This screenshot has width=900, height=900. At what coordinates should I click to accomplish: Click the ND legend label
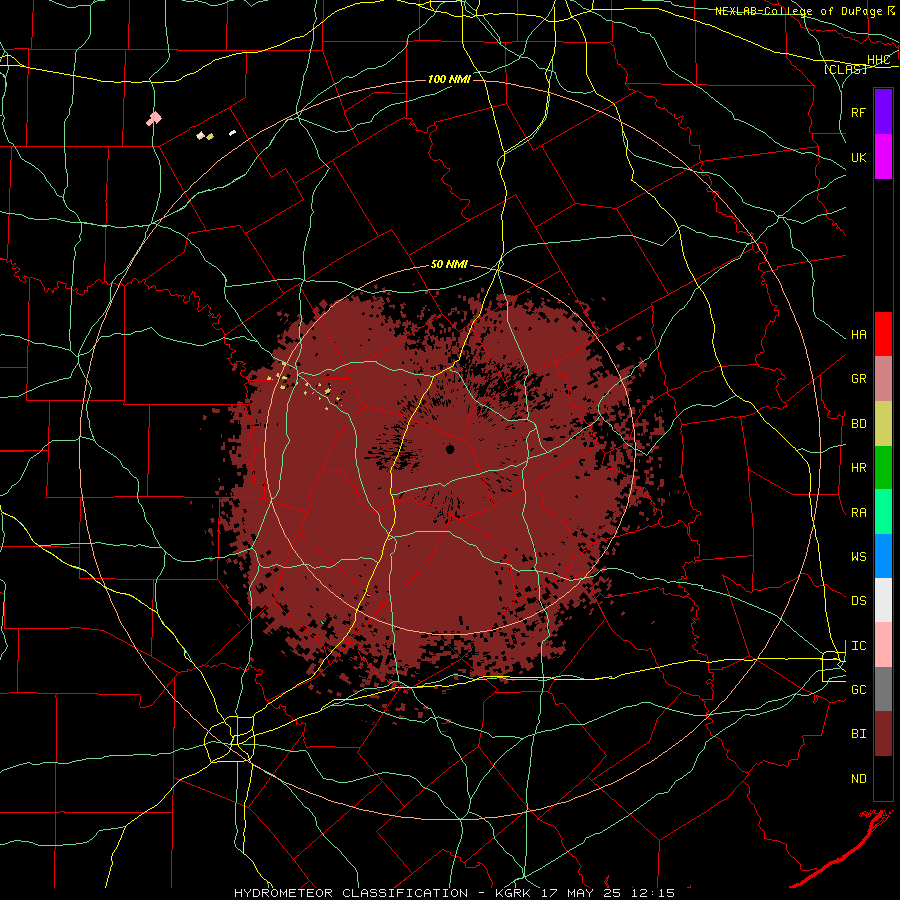858,779
